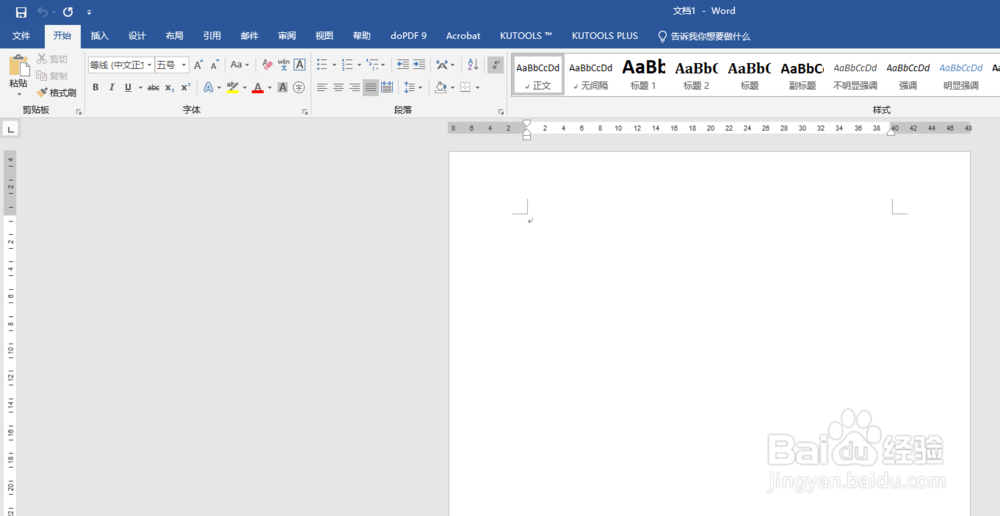Open the Font dialog launcher
The height and width of the screenshot is (516, 1000).
tap(305, 112)
